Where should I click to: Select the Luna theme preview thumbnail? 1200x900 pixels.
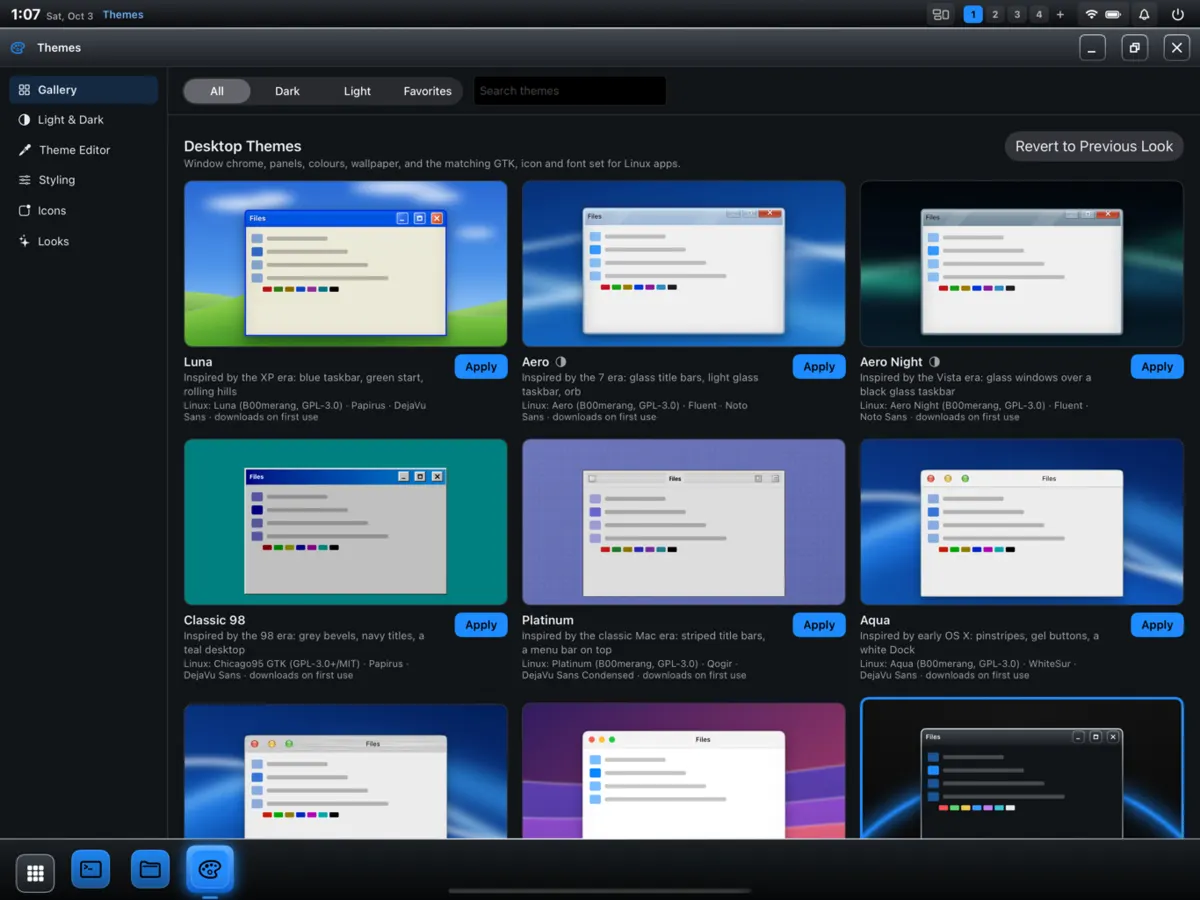click(346, 264)
